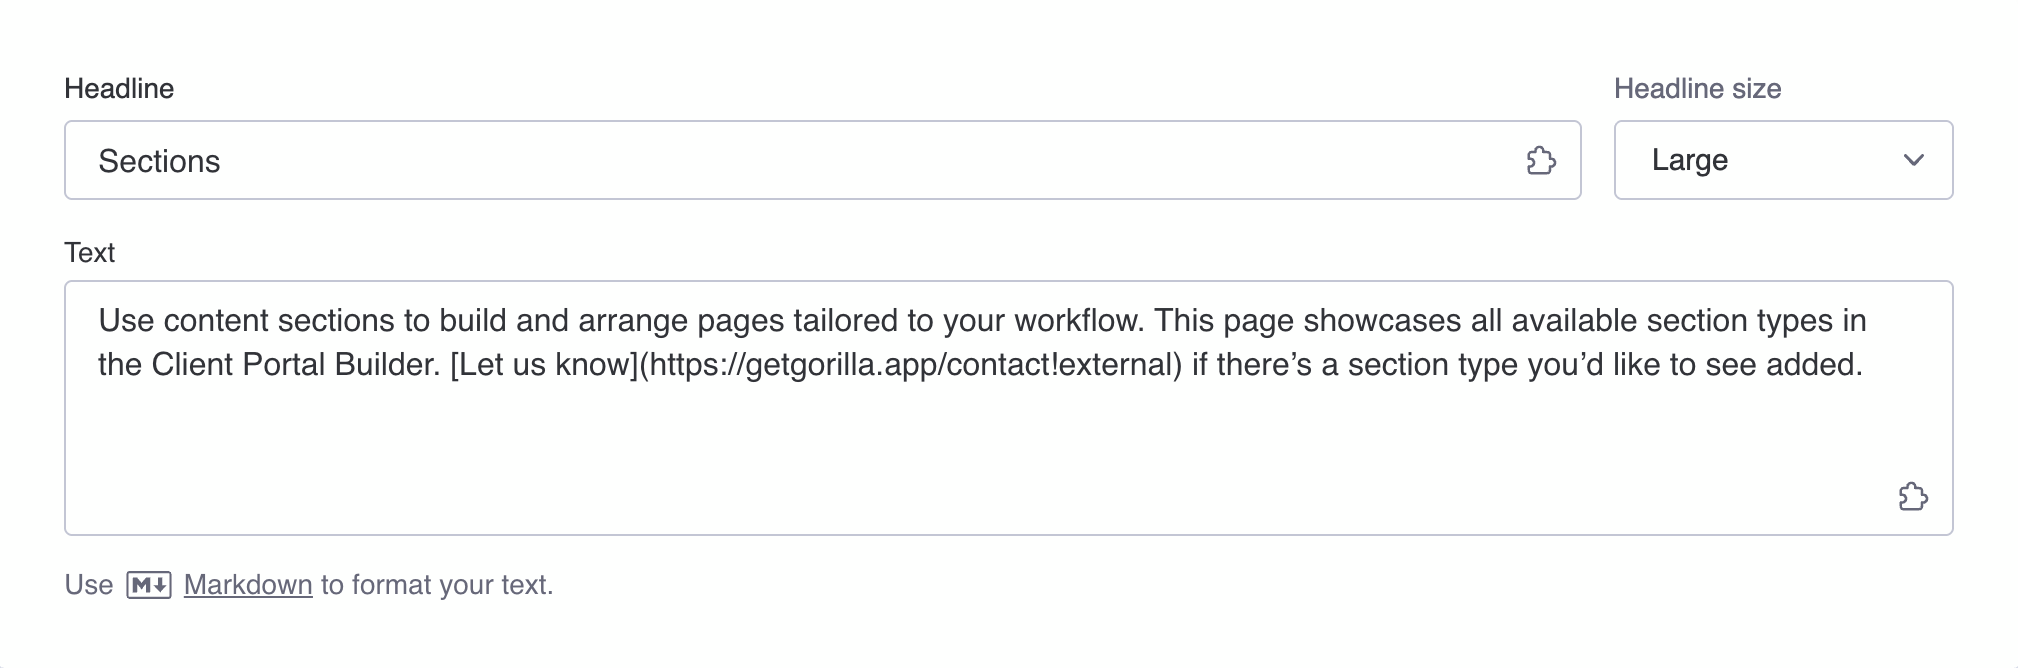Focus the Text textarea's empty lower area
The height and width of the screenshot is (668, 2018).
900,460
